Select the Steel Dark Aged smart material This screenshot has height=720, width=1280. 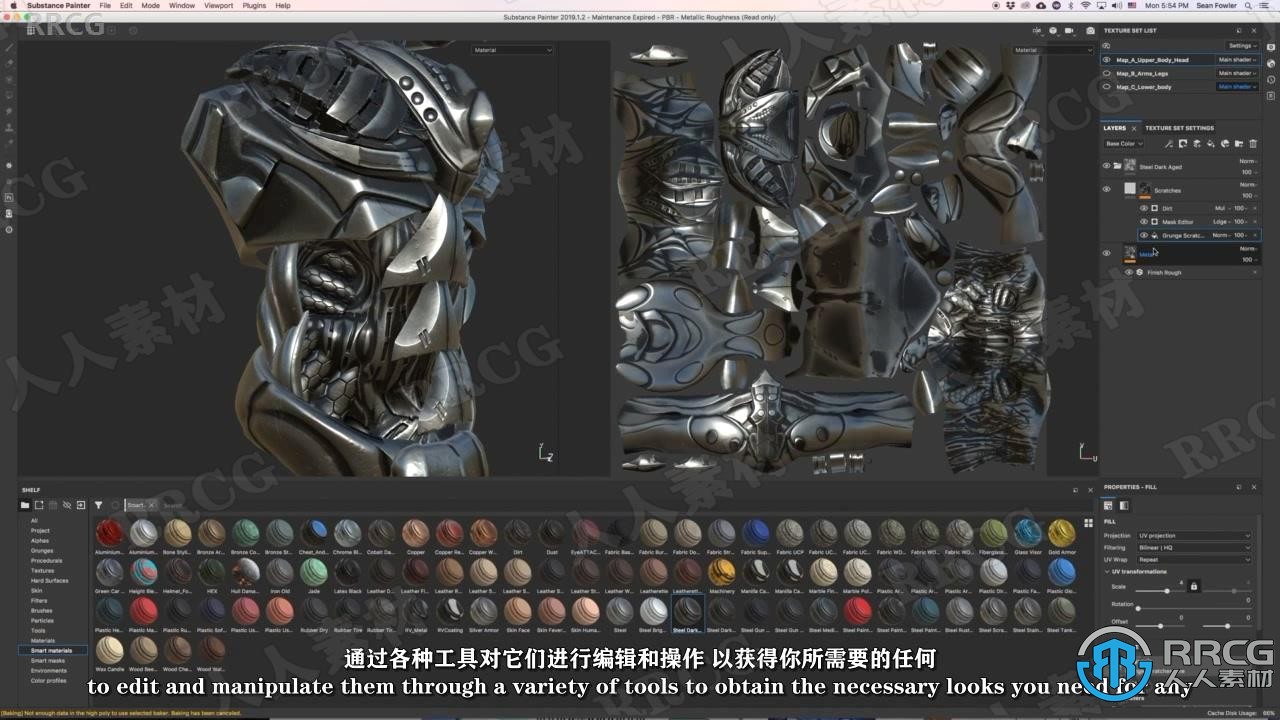click(x=687, y=612)
